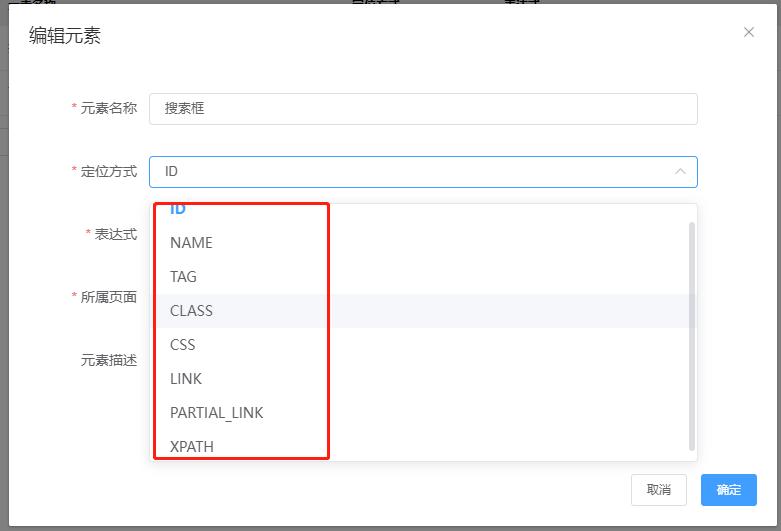This screenshot has width=781, height=531.
Task: Click the 元素名称 input field
Action: pyautogui.click(x=423, y=108)
